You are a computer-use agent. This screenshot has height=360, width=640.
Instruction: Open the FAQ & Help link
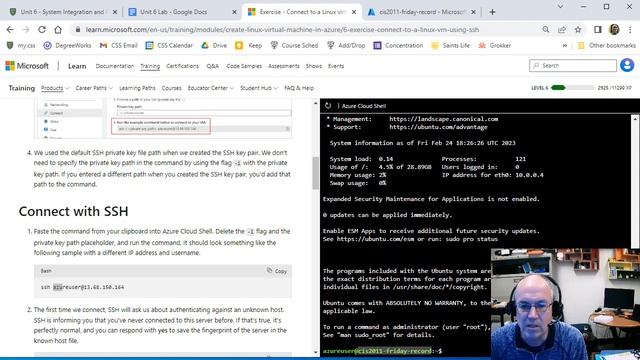[299, 88]
